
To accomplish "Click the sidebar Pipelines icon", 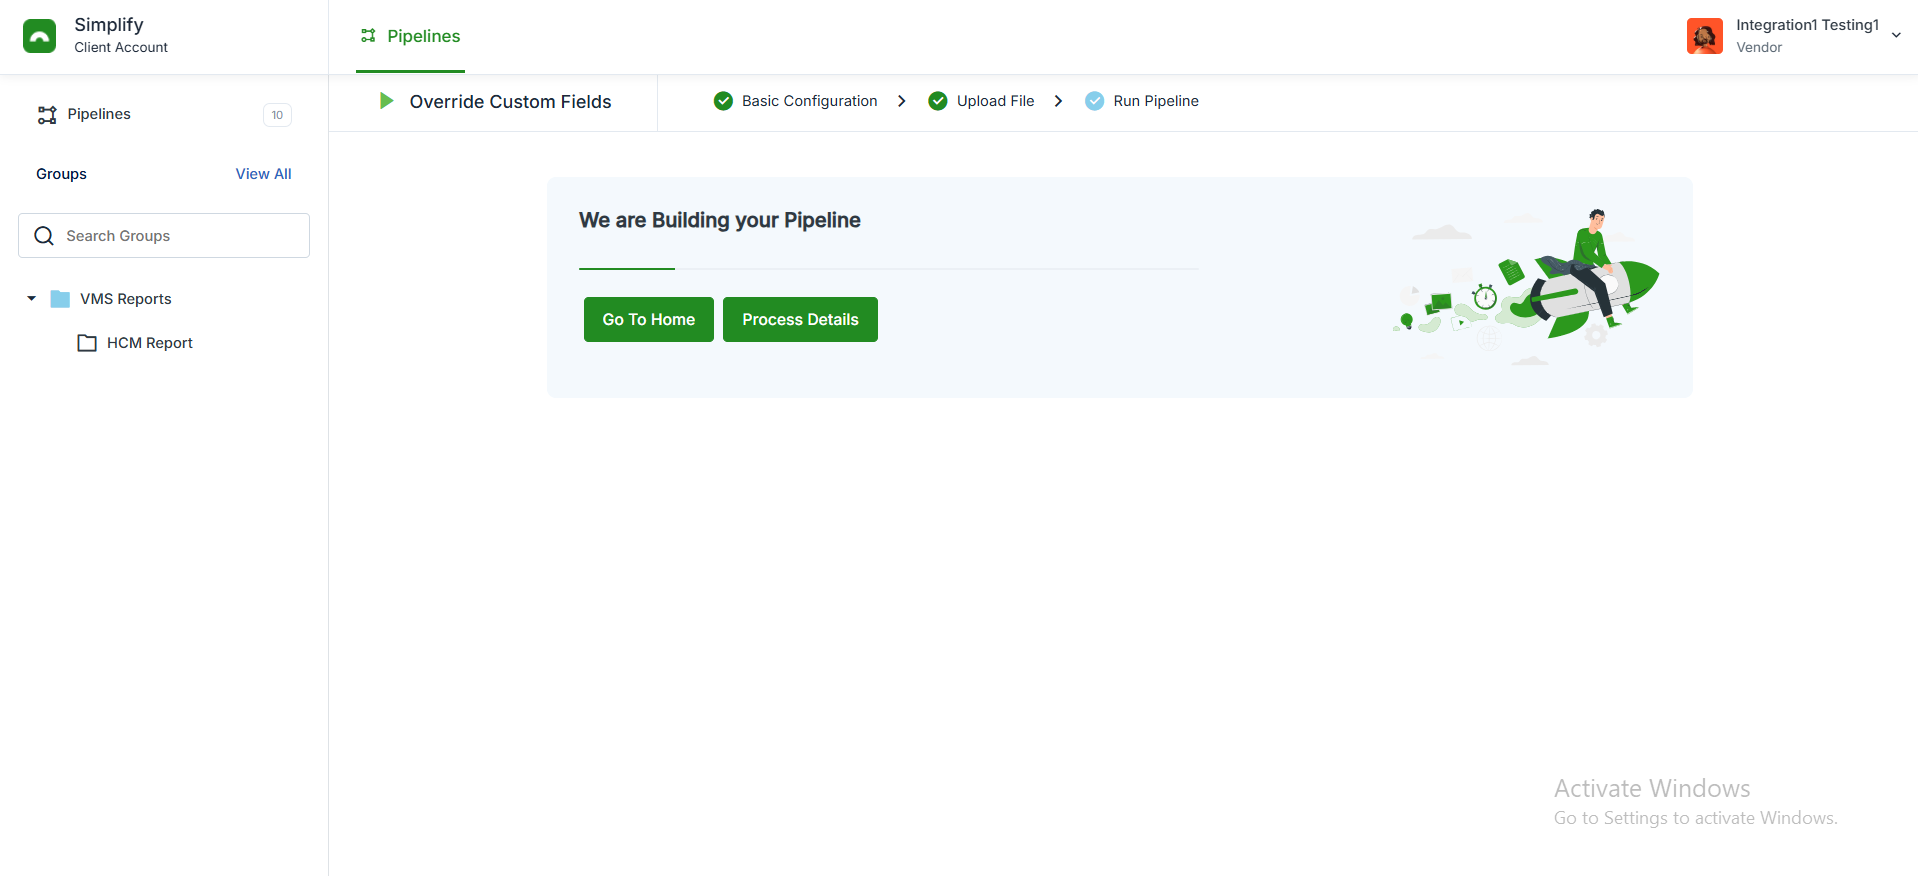I will click(47, 115).
